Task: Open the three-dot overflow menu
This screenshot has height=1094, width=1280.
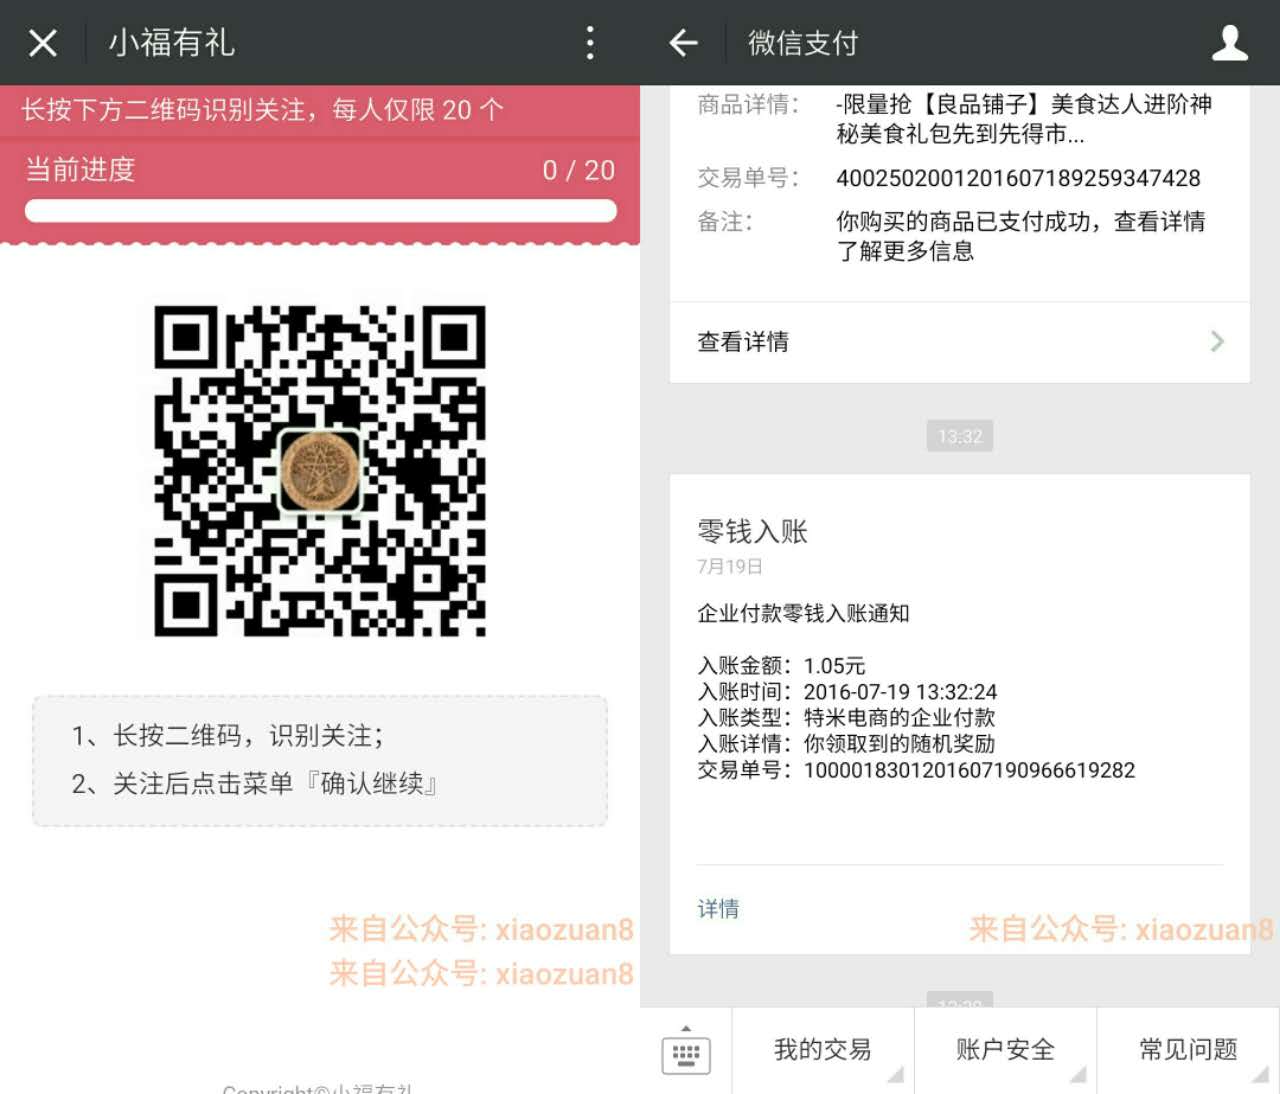Action: (x=590, y=43)
